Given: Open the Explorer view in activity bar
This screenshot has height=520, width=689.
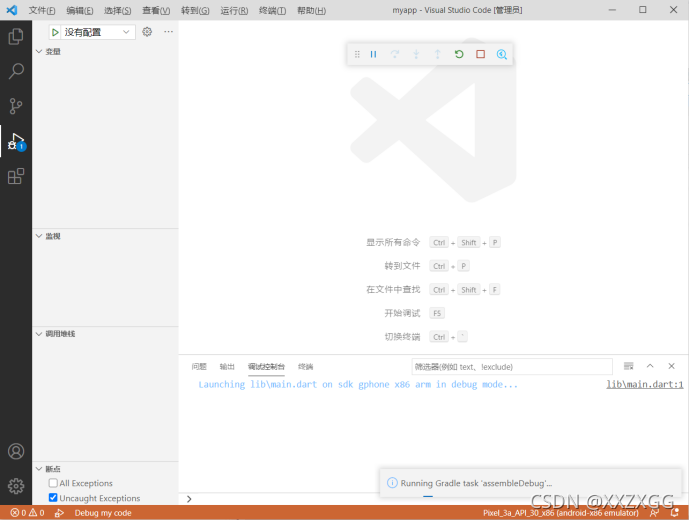Looking at the screenshot, I should [16, 36].
